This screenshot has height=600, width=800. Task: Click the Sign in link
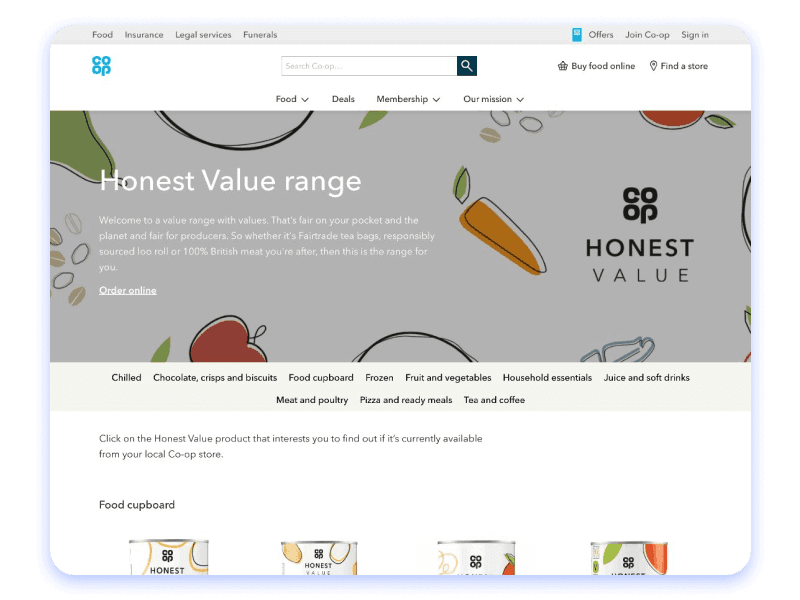tap(695, 35)
